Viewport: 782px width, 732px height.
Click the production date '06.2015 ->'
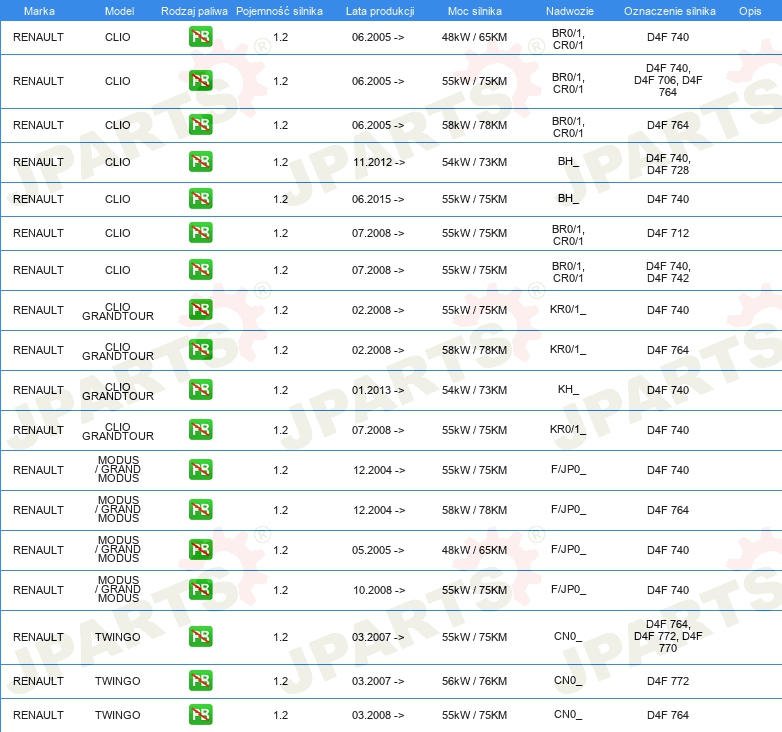378,199
